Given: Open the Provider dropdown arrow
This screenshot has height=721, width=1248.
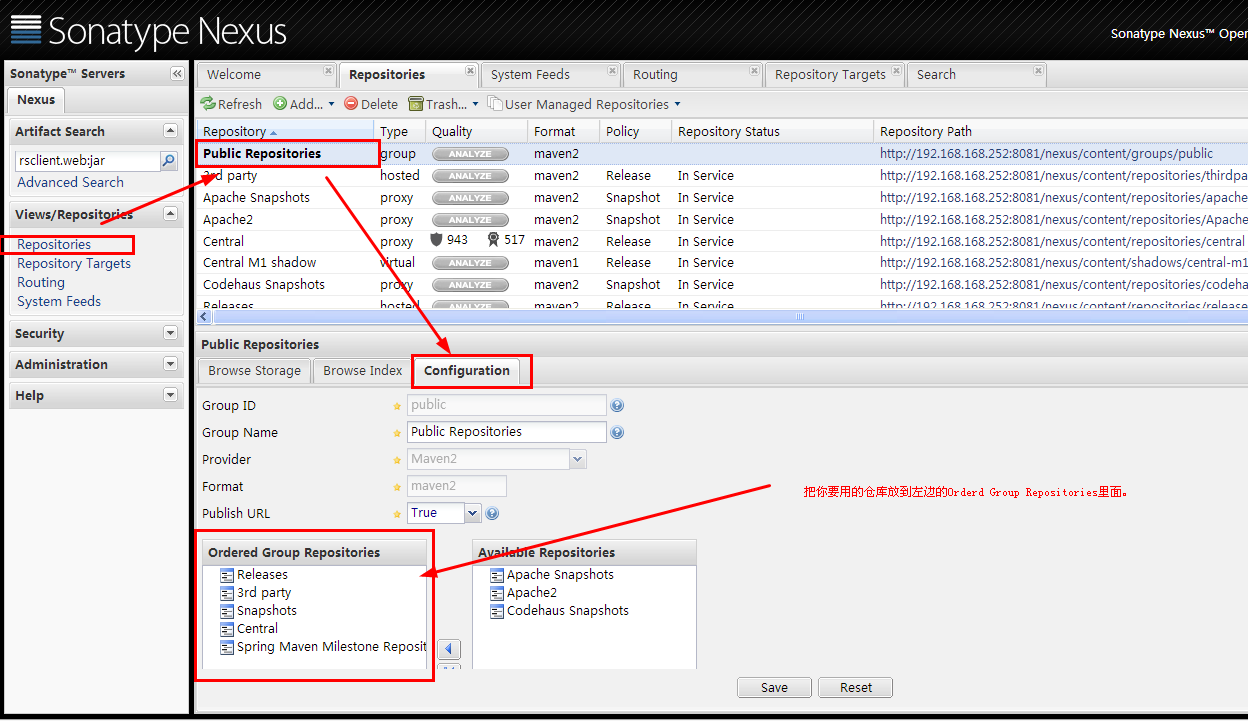Looking at the screenshot, I should tap(578, 459).
